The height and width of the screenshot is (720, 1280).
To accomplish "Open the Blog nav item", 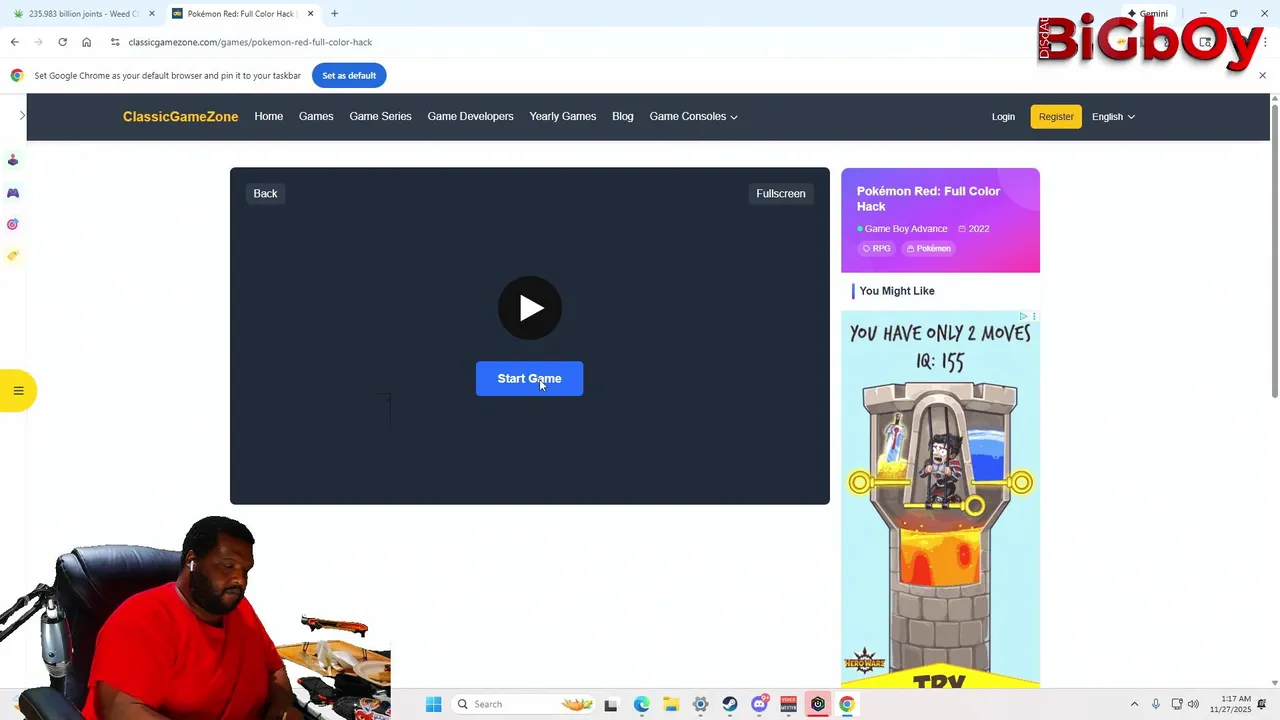I will 622,116.
